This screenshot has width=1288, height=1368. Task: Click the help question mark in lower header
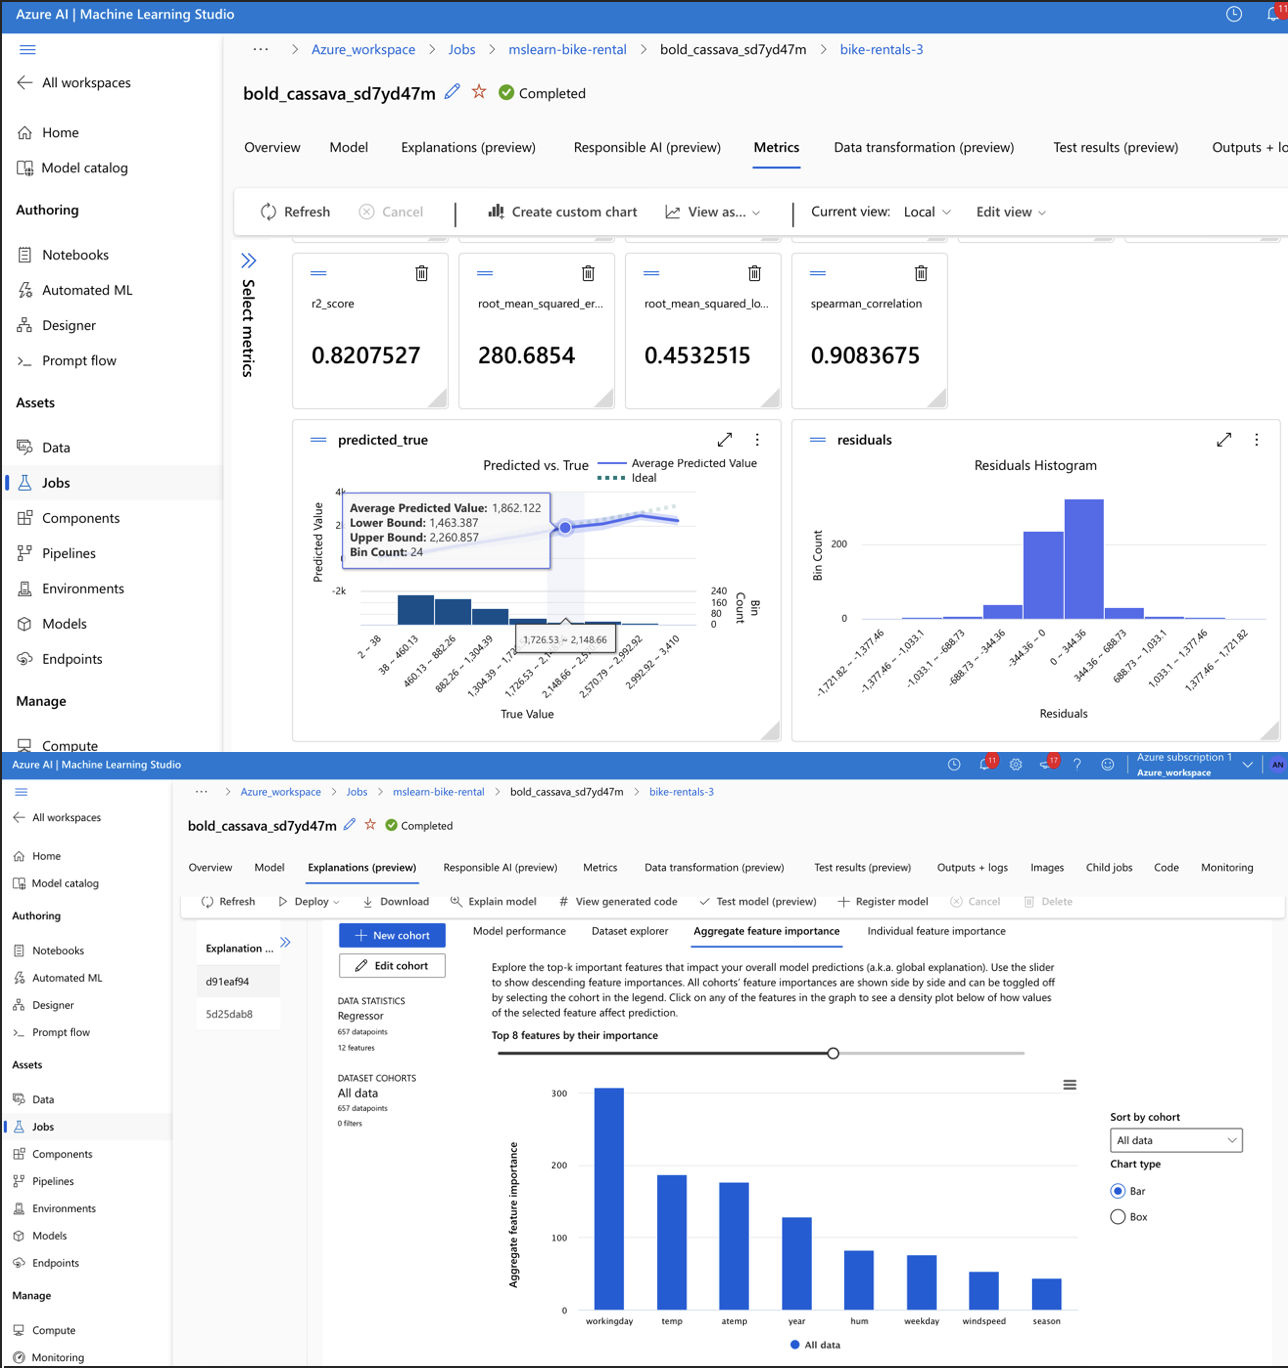click(x=1077, y=764)
